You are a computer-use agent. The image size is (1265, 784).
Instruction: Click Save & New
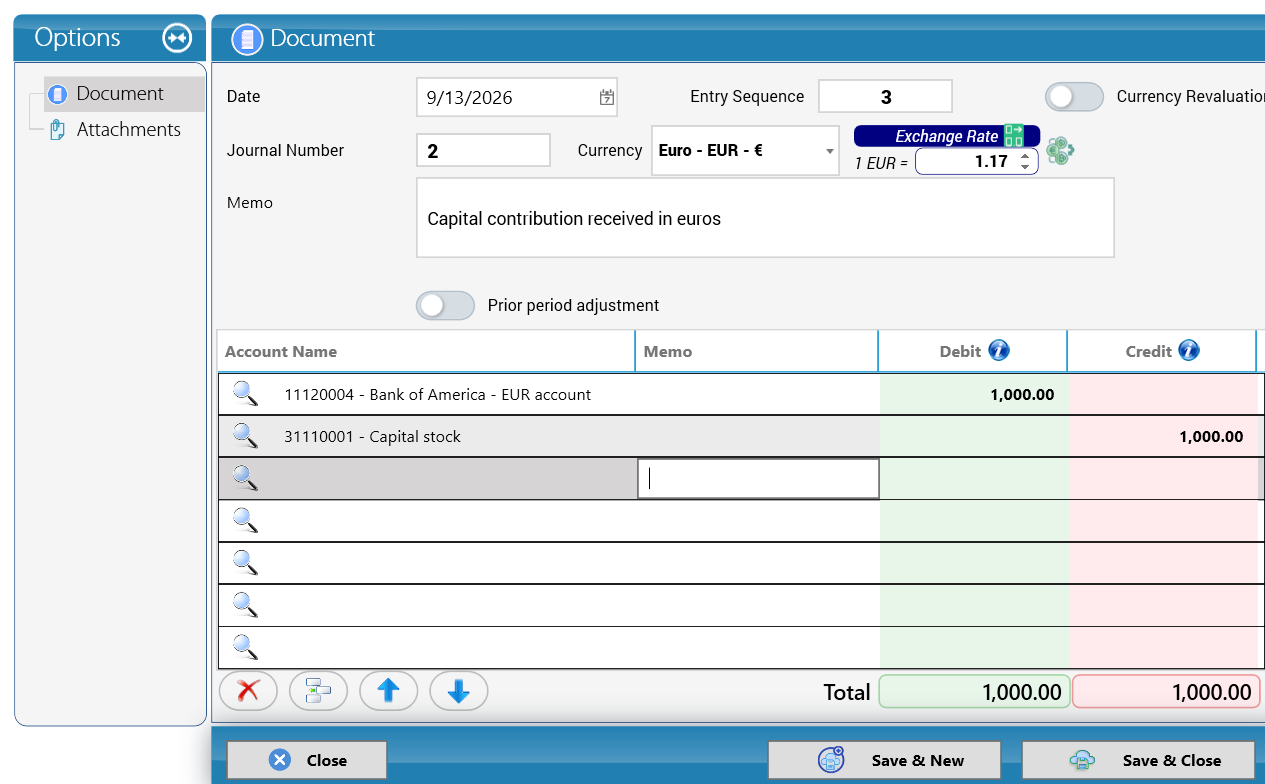click(884, 760)
